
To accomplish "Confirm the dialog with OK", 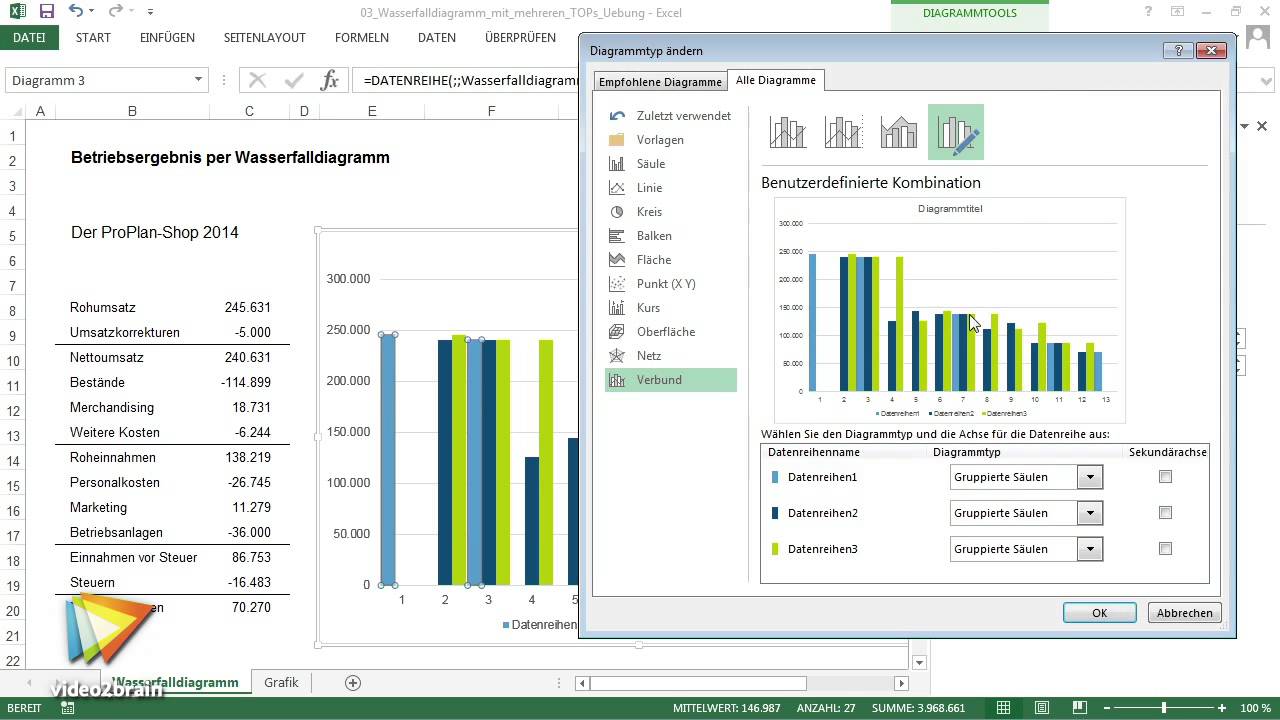I will [x=1099, y=613].
